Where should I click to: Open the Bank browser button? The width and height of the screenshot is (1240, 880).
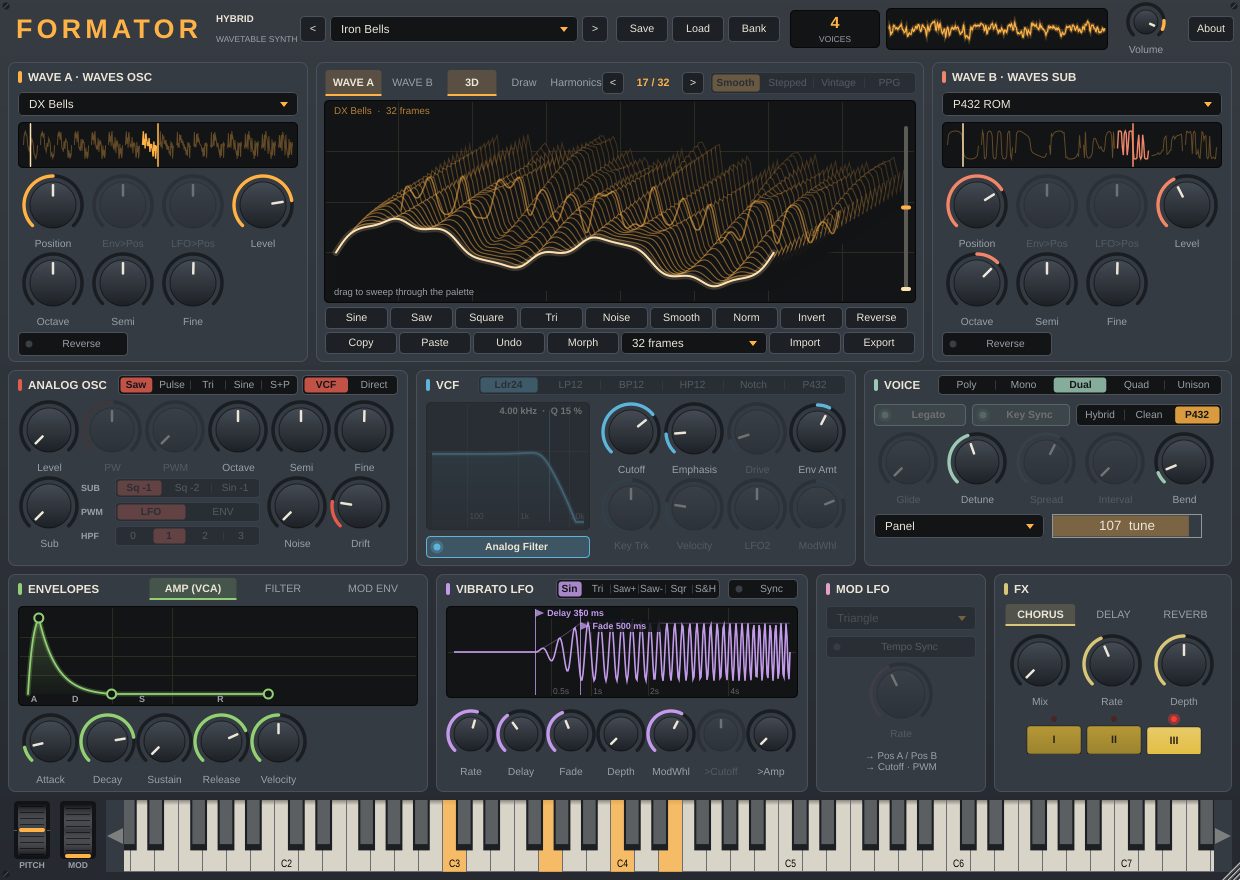tap(754, 29)
